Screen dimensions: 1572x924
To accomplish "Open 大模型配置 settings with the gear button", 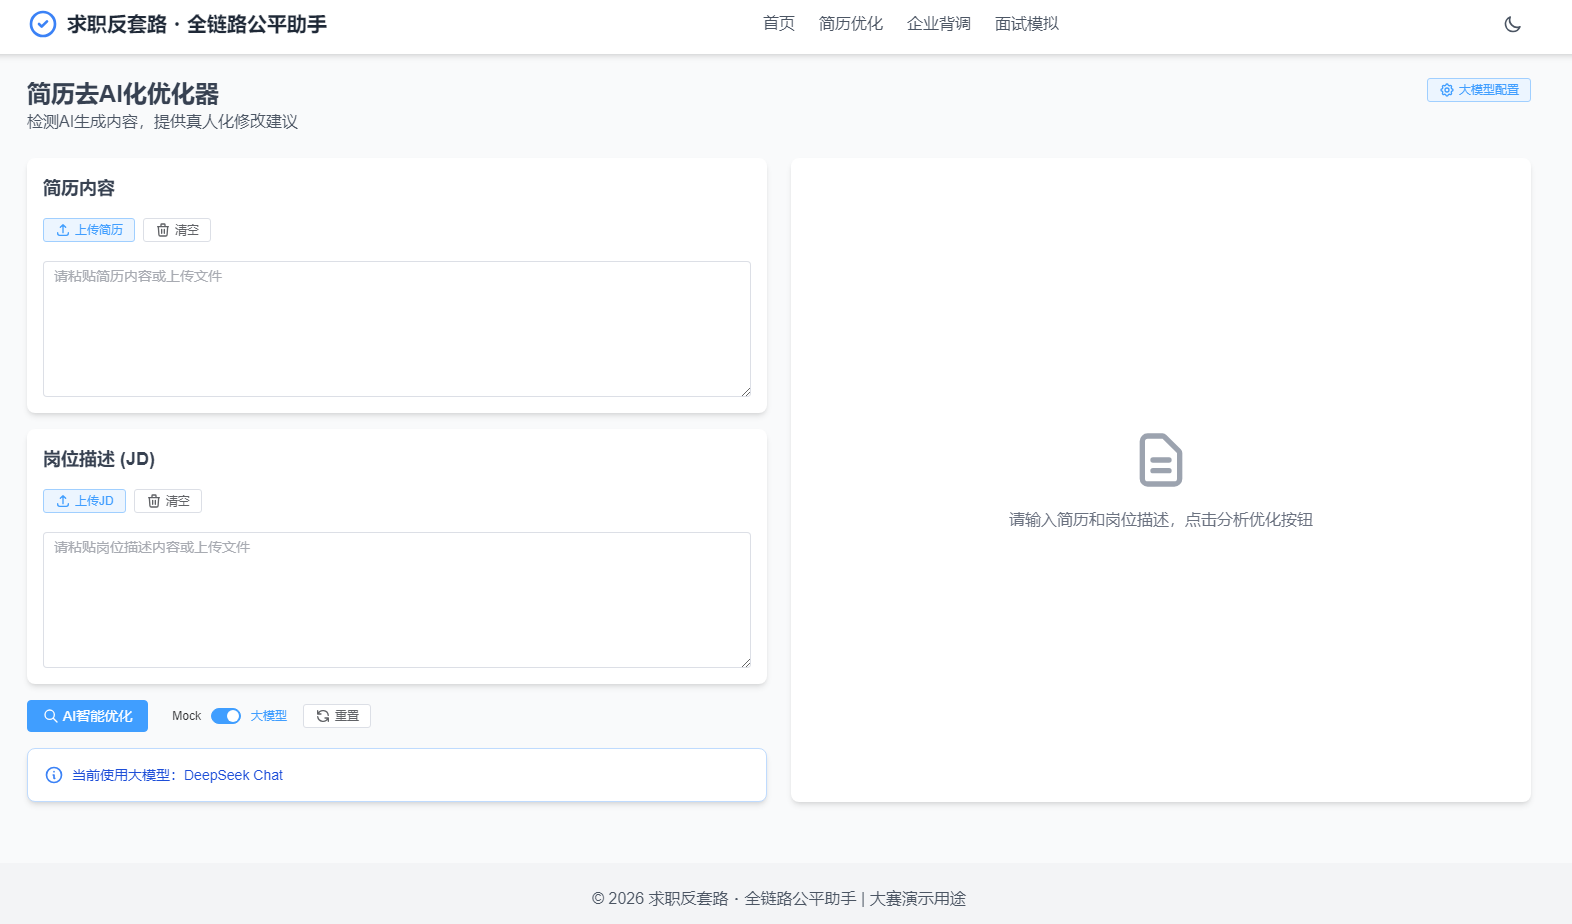I will [x=1478, y=90].
